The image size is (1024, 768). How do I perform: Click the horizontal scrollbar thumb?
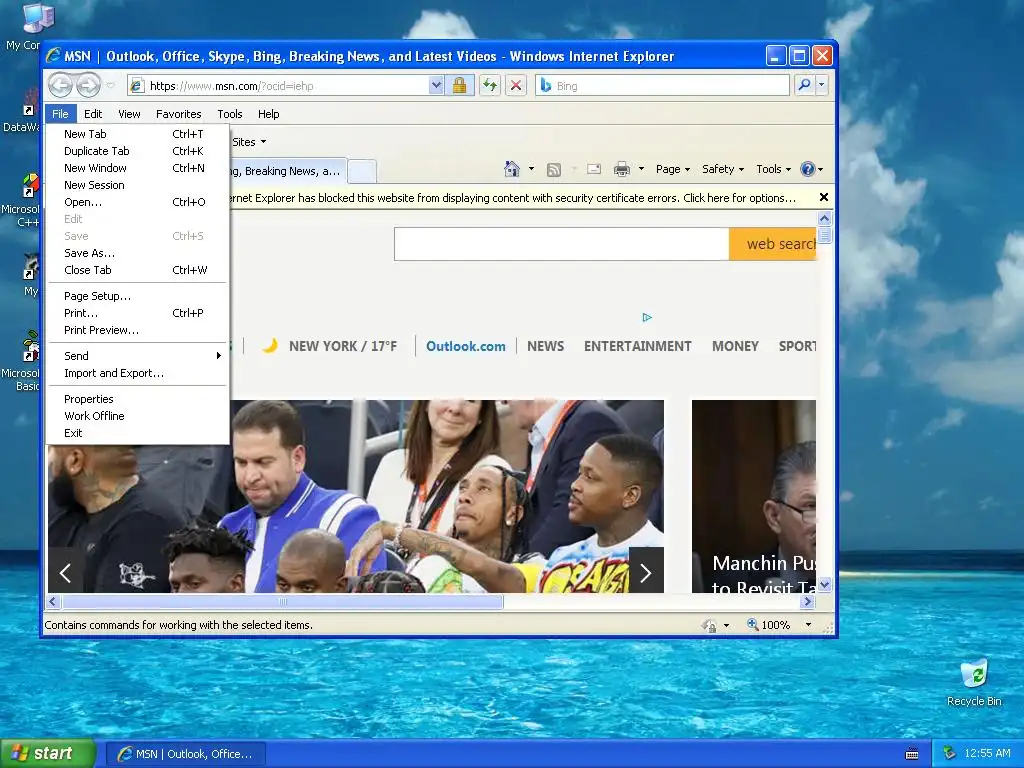(x=282, y=601)
